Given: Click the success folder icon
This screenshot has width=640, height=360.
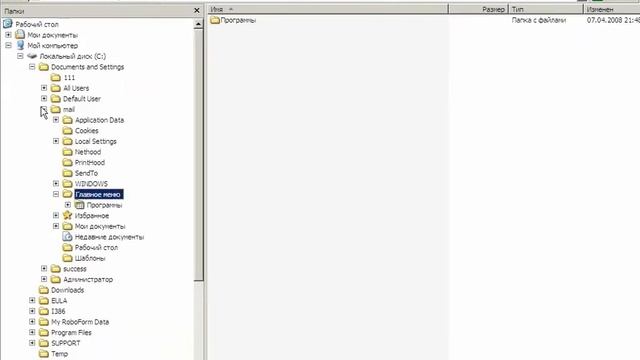Looking at the screenshot, I should point(56,269).
